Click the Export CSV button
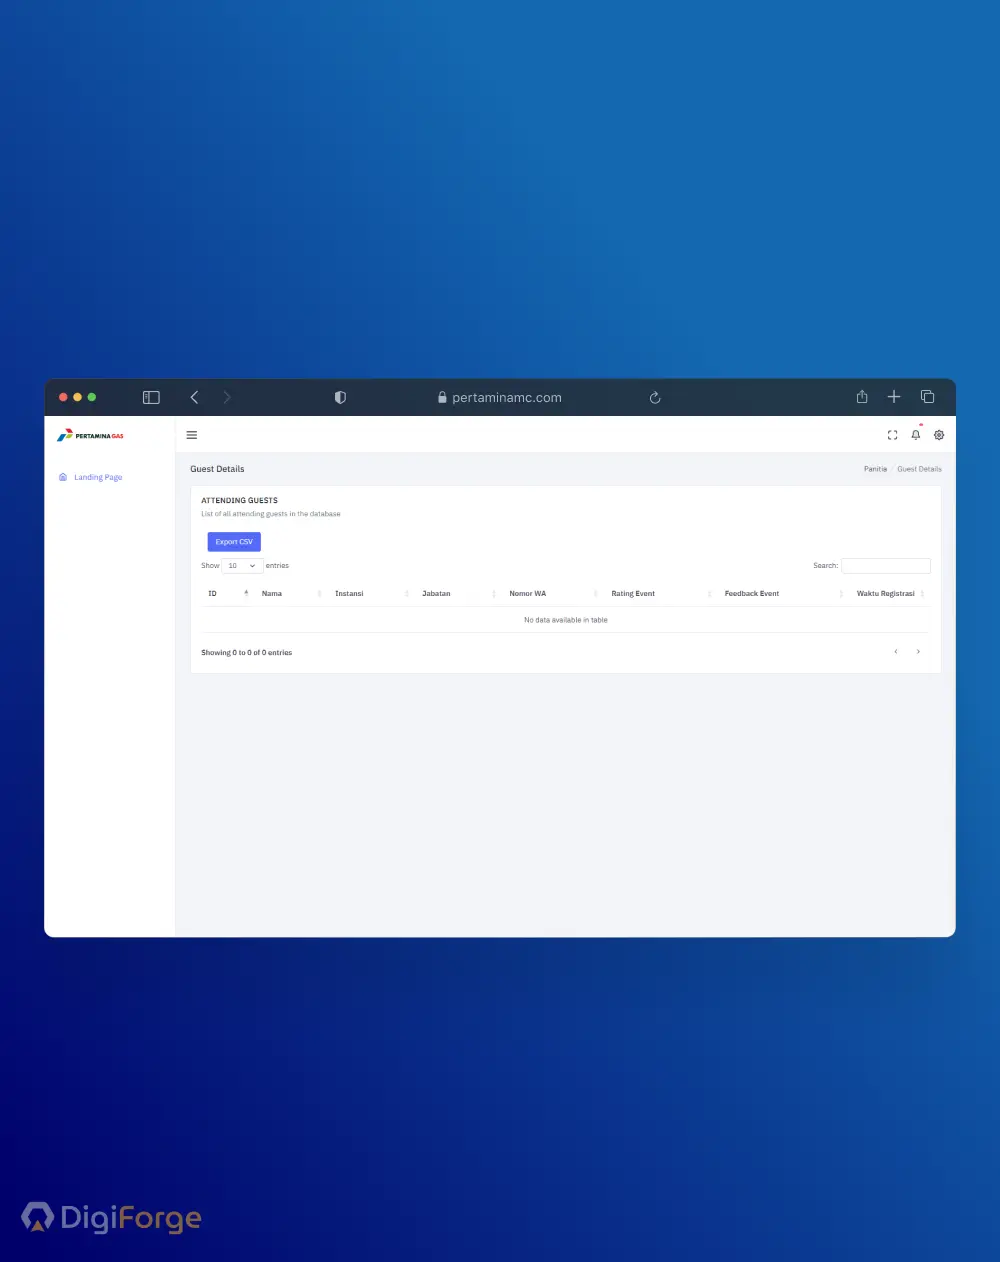Image resolution: width=1000 pixels, height=1262 pixels. point(234,542)
